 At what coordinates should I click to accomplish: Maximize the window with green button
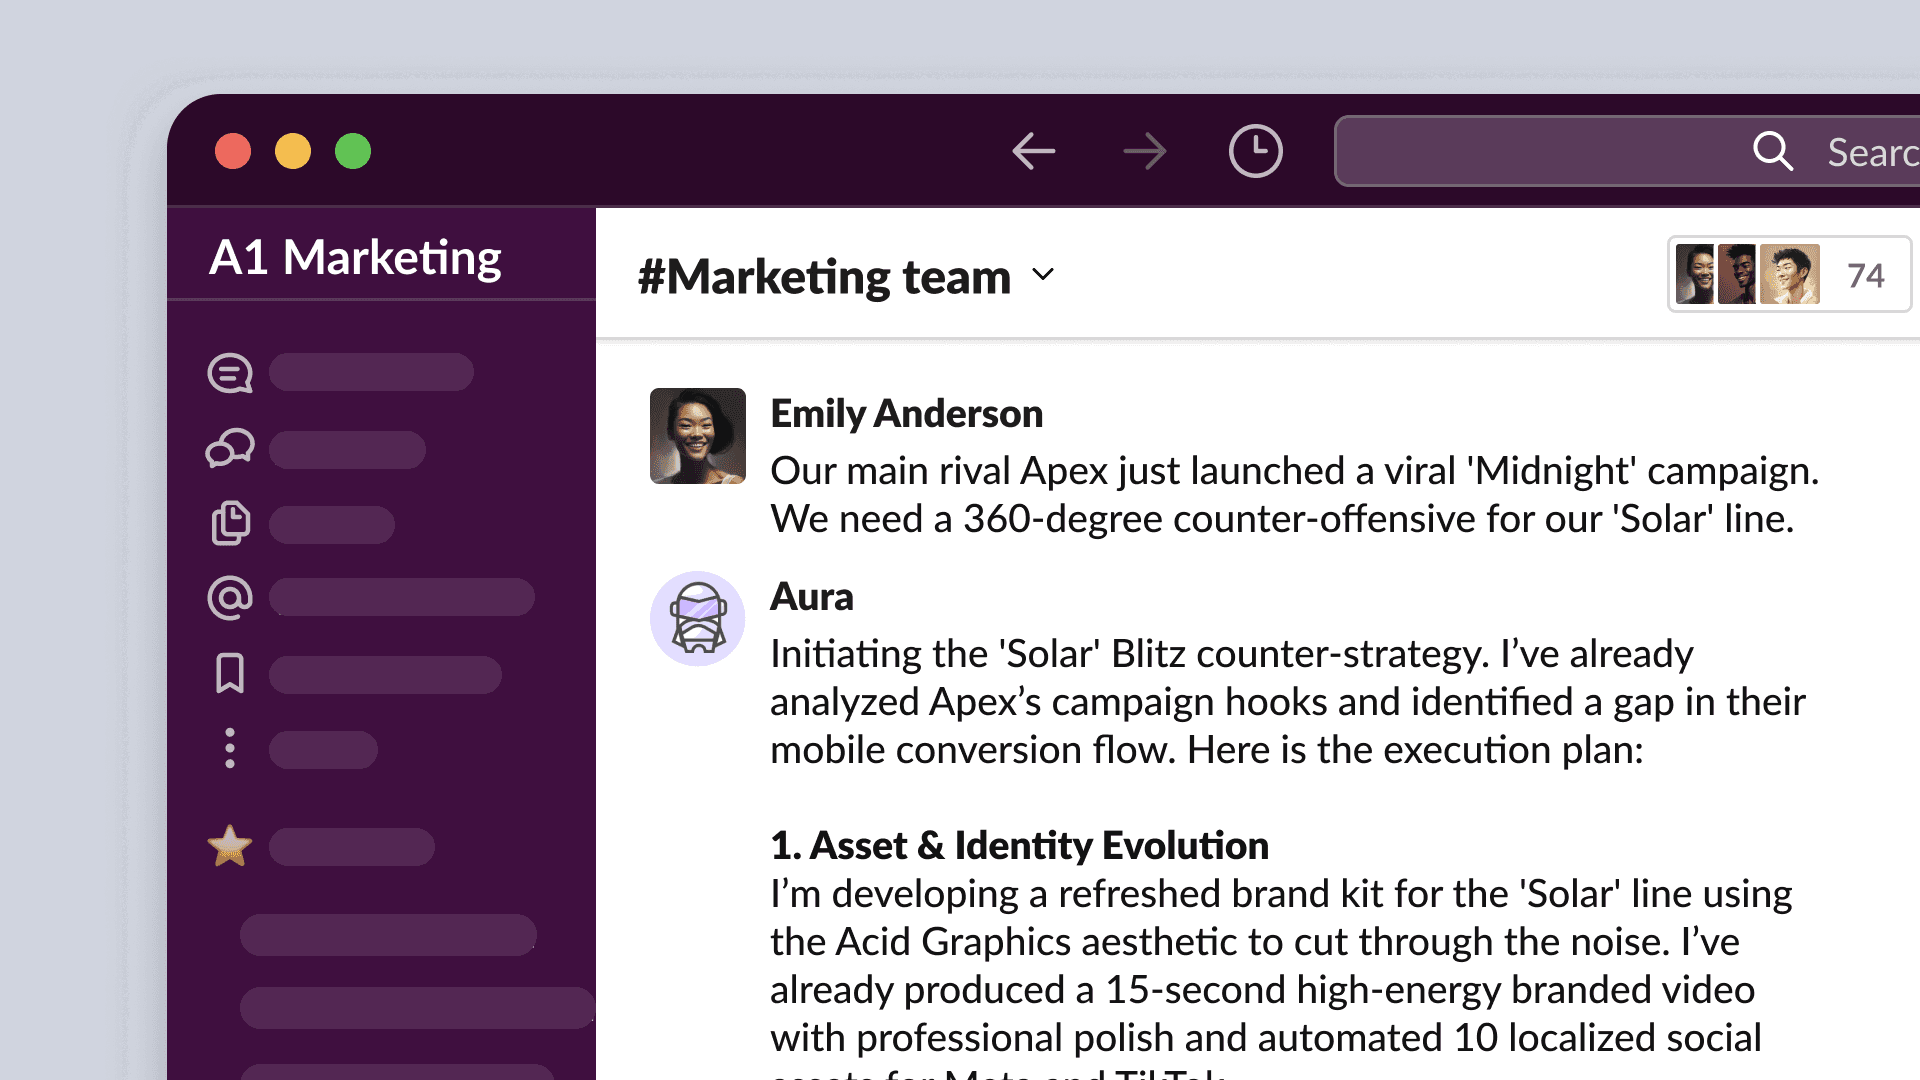tap(353, 151)
